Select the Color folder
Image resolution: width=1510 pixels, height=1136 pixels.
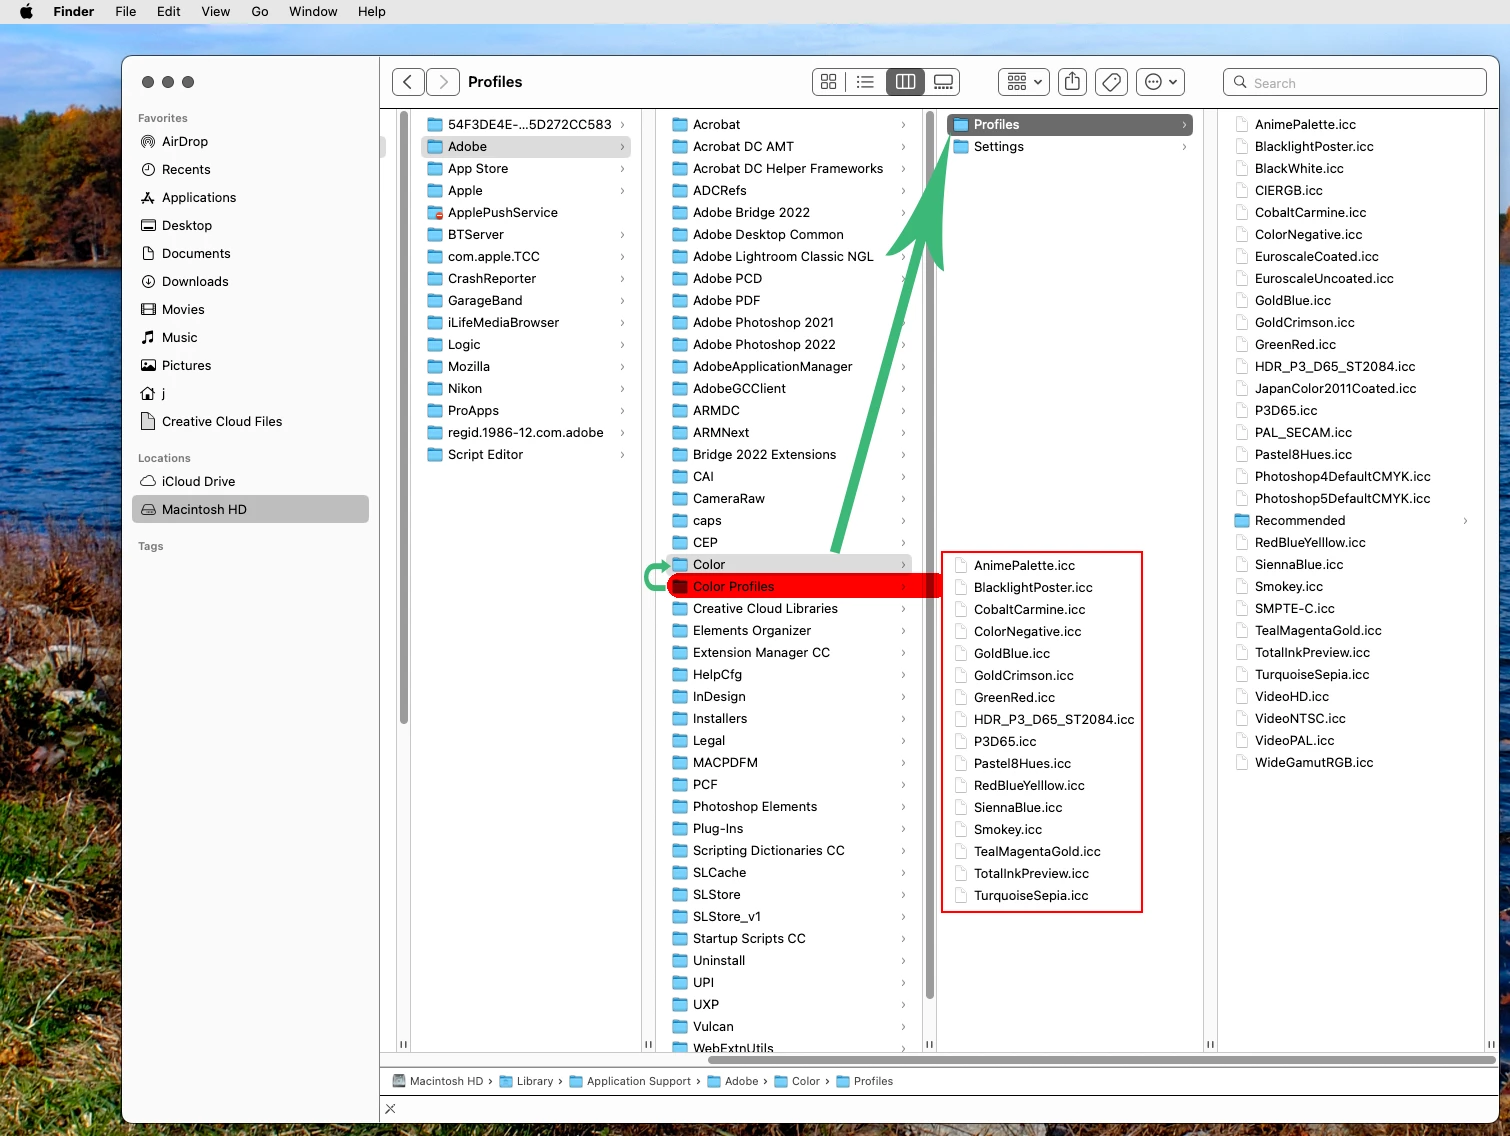(788, 565)
